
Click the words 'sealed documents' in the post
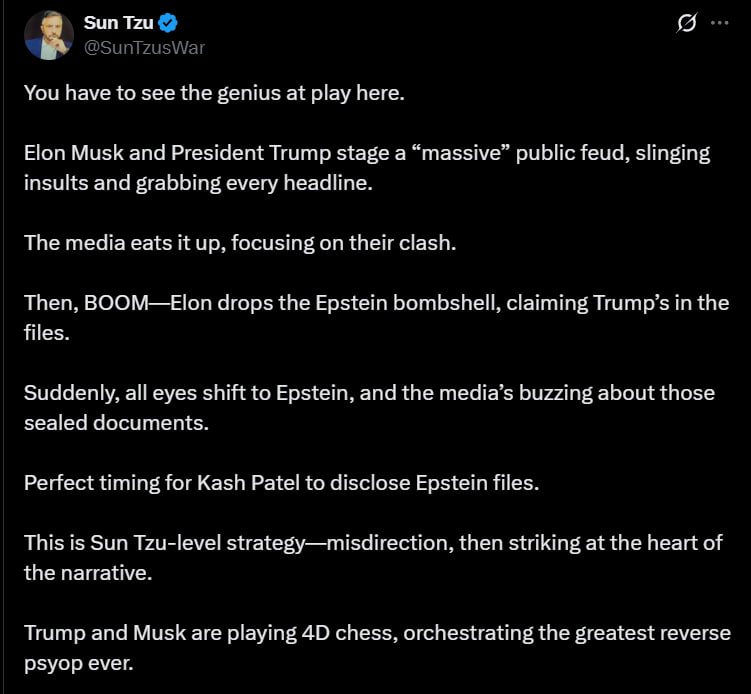pyautogui.click(x=116, y=423)
